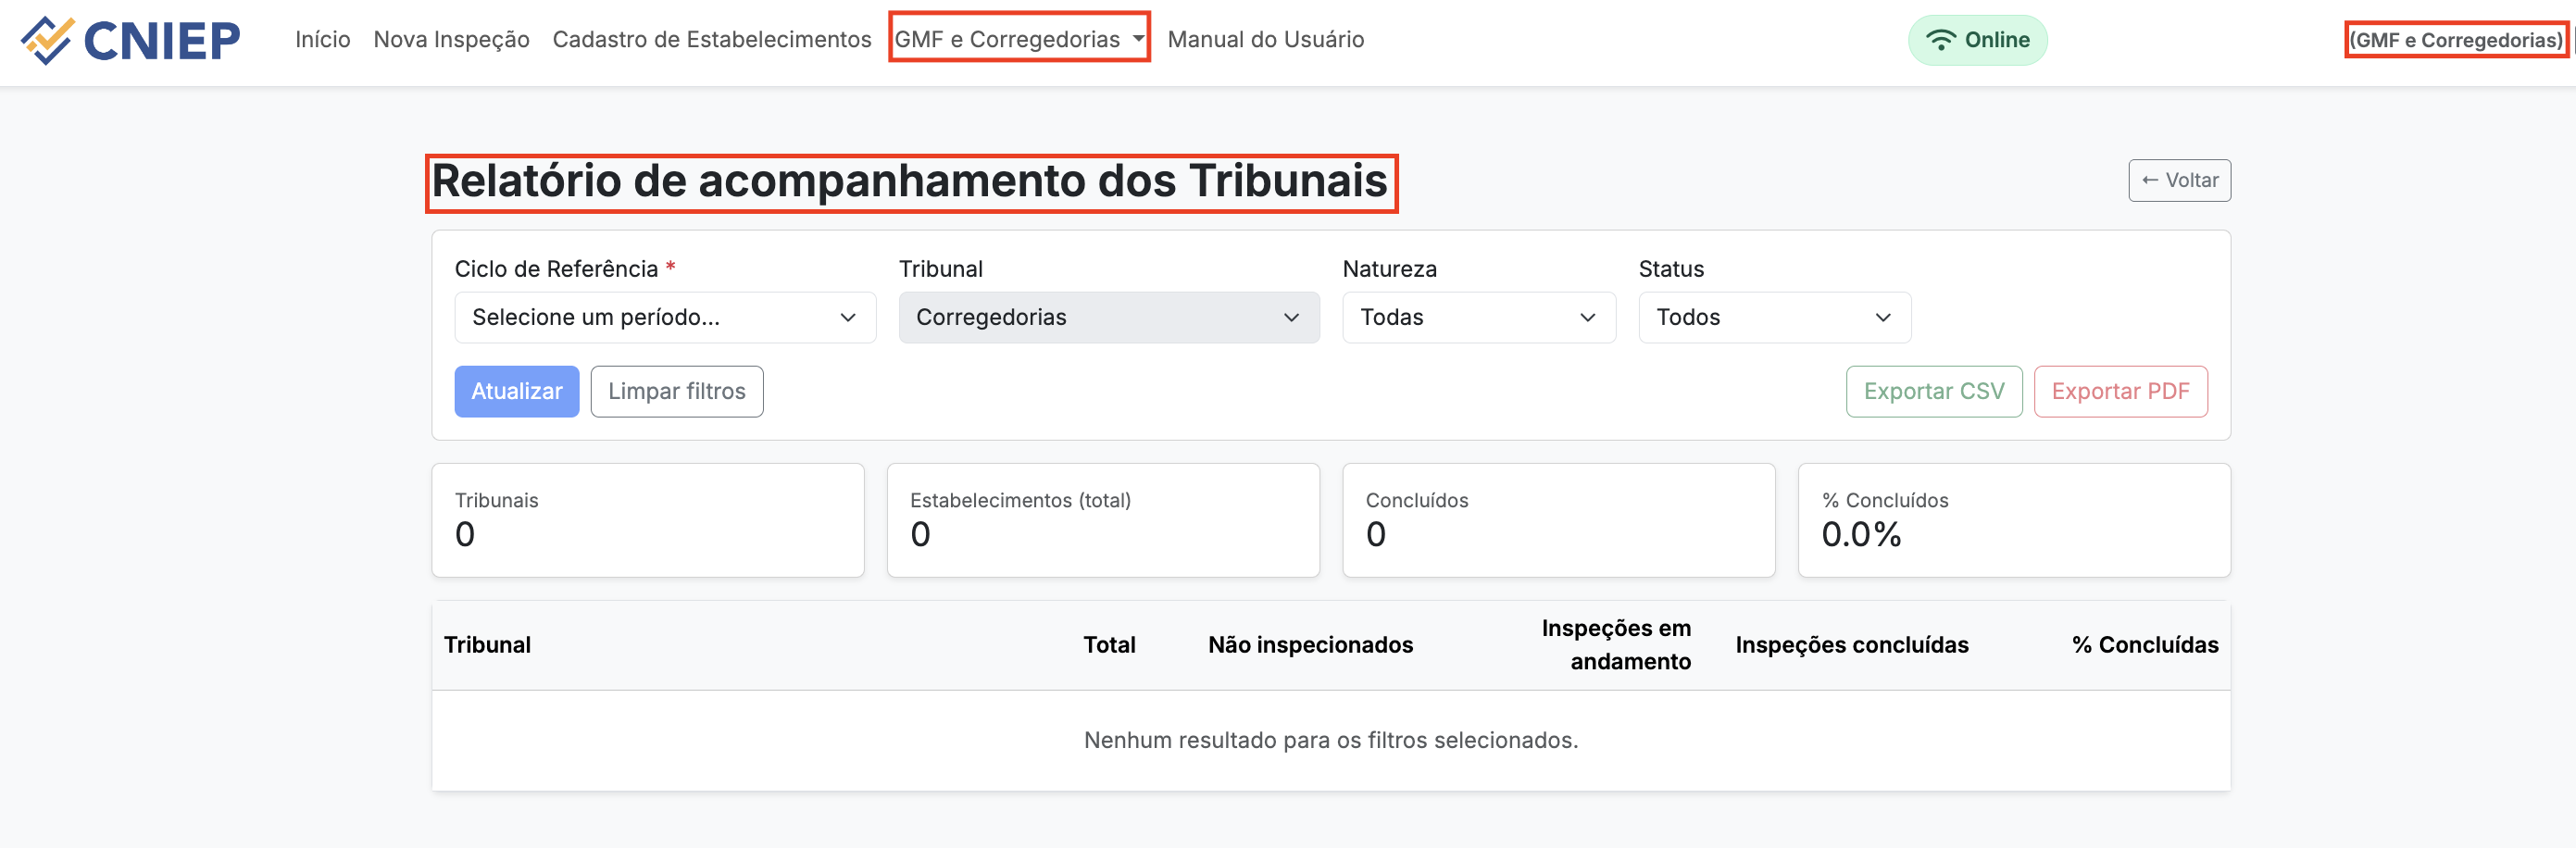Click the % Concluídas column header
2576x848 pixels.
[2144, 645]
